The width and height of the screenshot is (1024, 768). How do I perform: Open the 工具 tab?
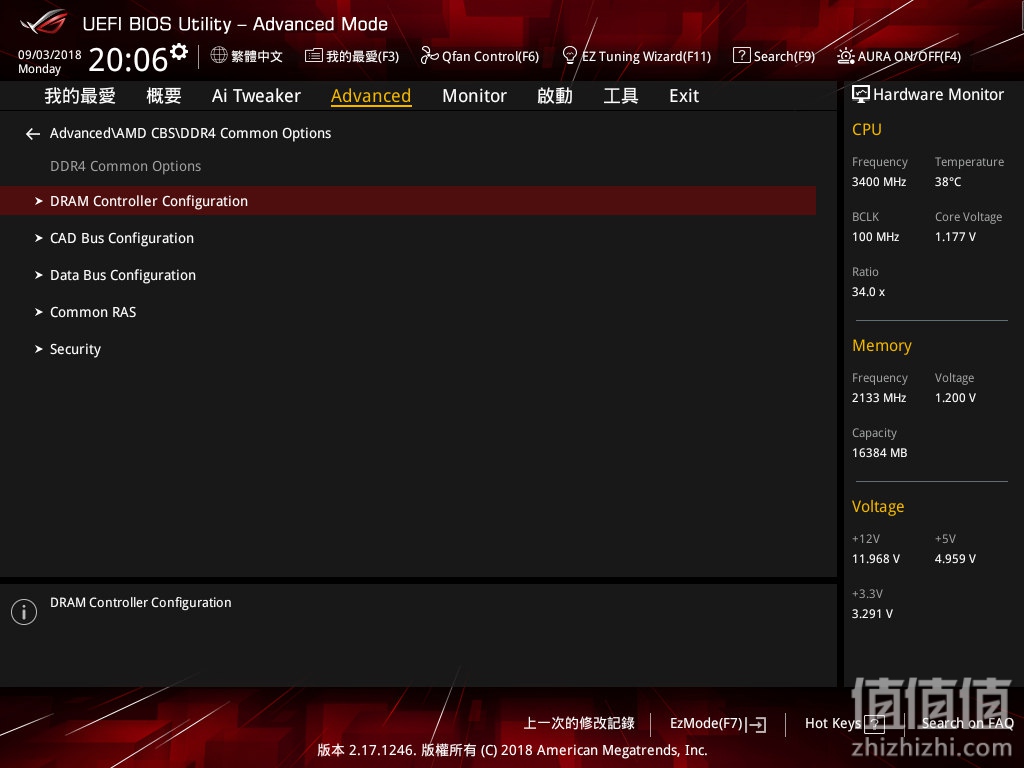621,96
